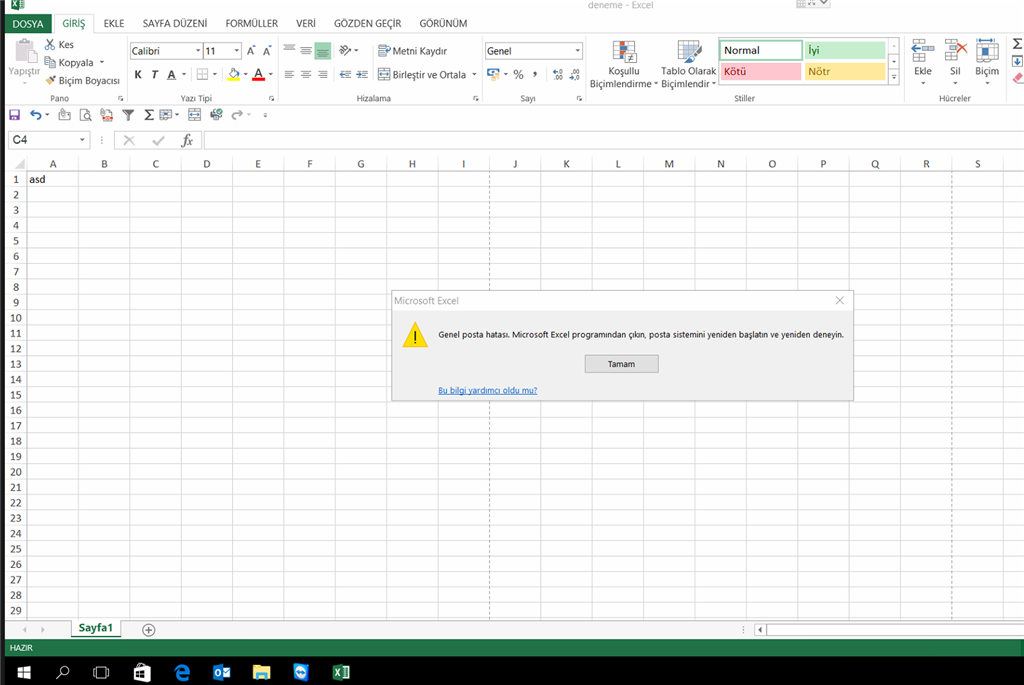This screenshot has width=1024, height=685.
Task: Click the Biçim Boyacısı format painter
Action: (x=82, y=80)
